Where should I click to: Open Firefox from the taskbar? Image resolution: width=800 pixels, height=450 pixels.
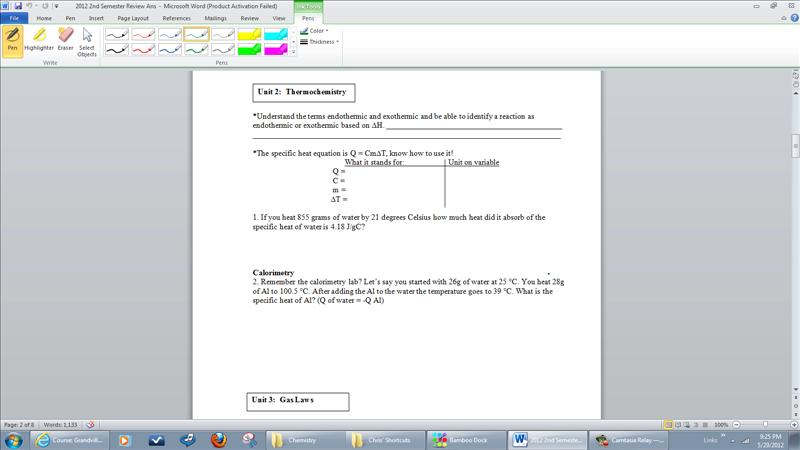[x=219, y=440]
